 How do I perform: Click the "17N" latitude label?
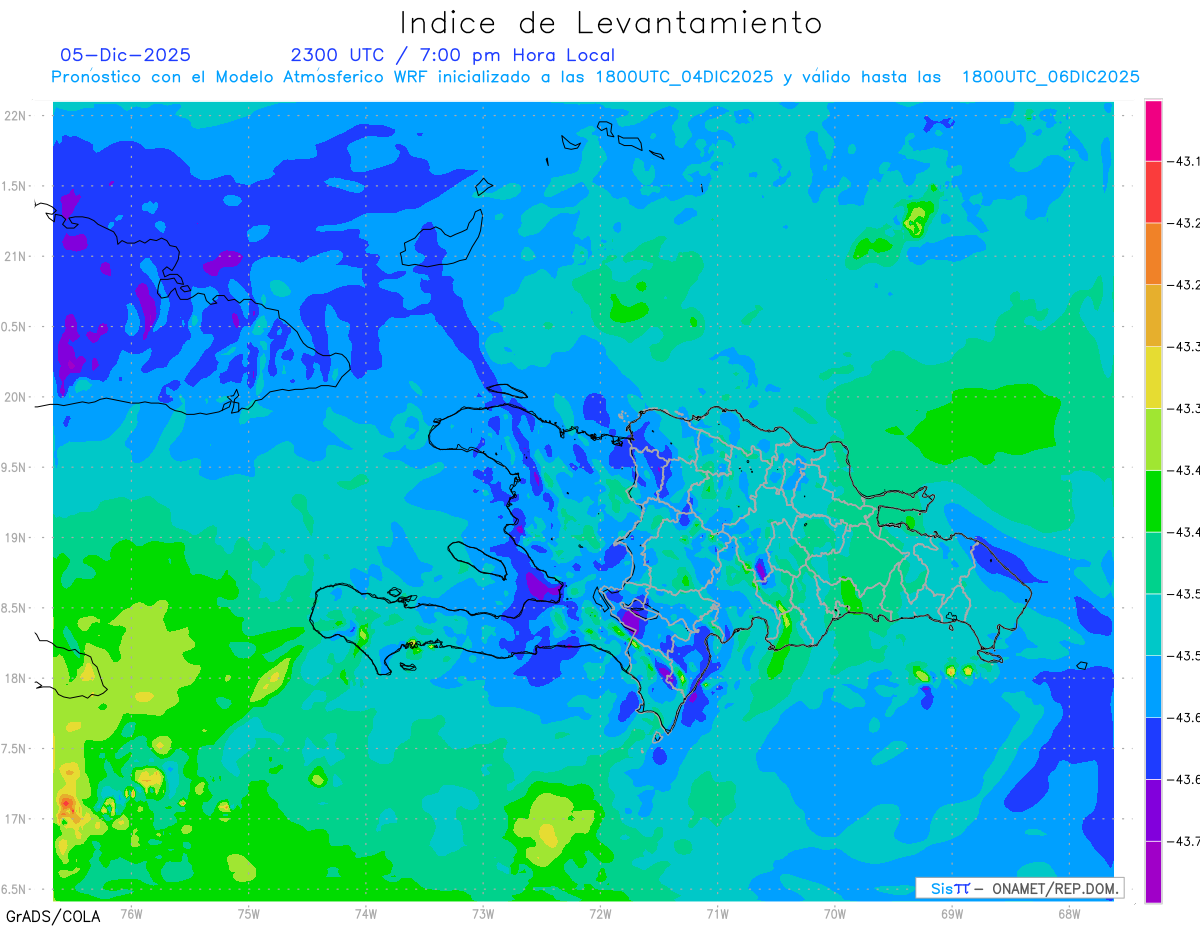(x=16, y=819)
